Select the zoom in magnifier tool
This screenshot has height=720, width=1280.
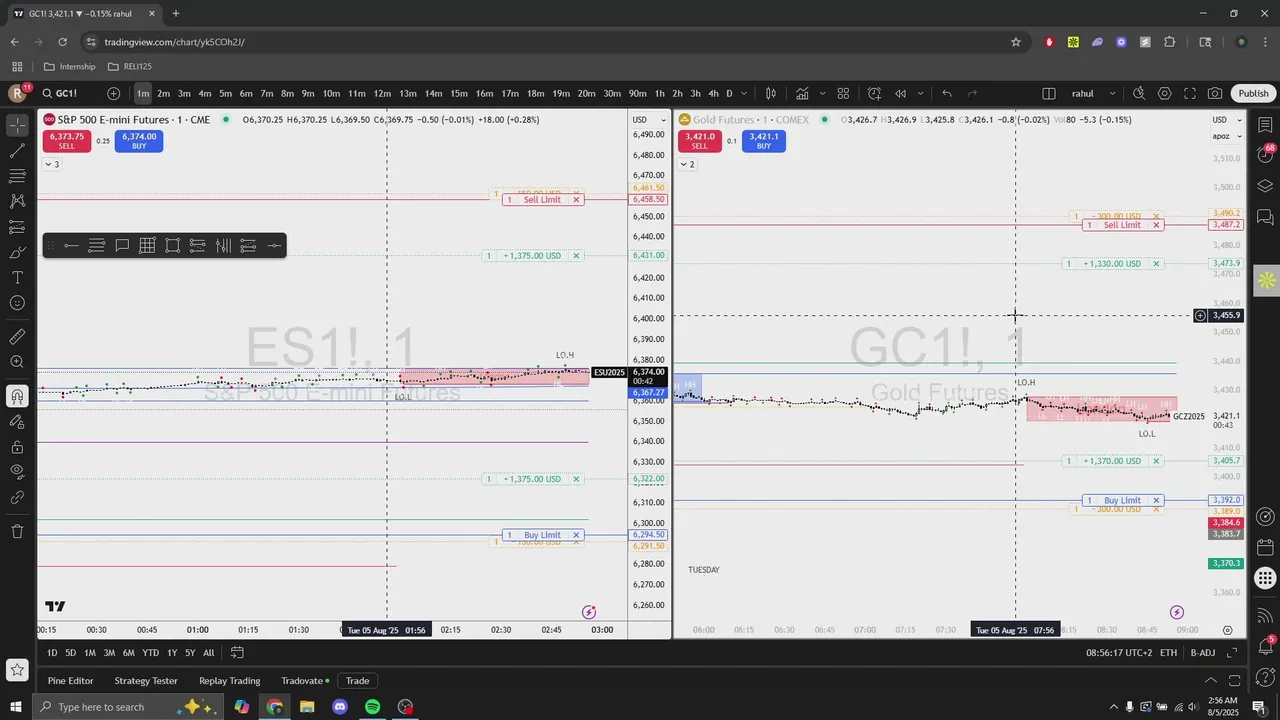(x=17, y=362)
